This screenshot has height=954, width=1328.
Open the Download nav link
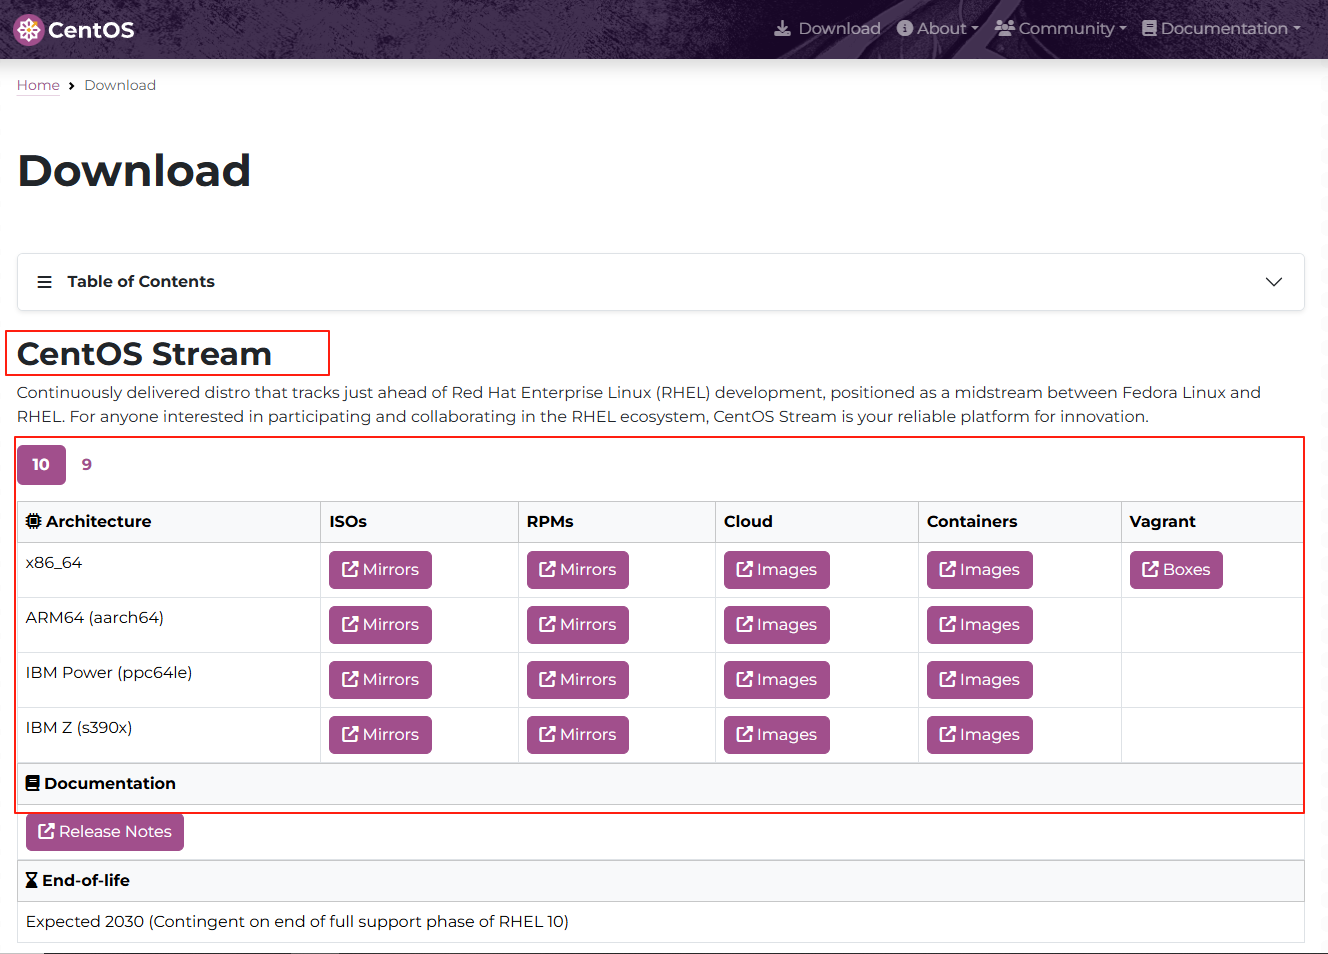pyautogui.click(x=827, y=28)
